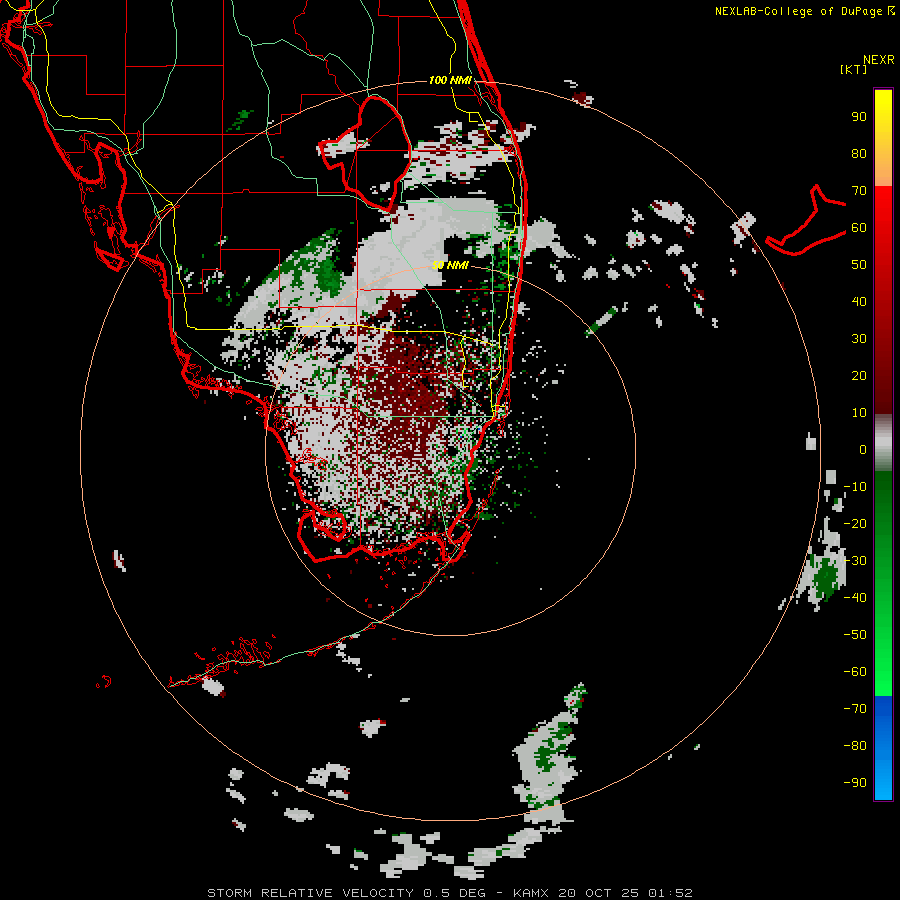Image resolution: width=900 pixels, height=900 pixels.
Task: Click the 20 value on velocity scale
Action: [859, 375]
